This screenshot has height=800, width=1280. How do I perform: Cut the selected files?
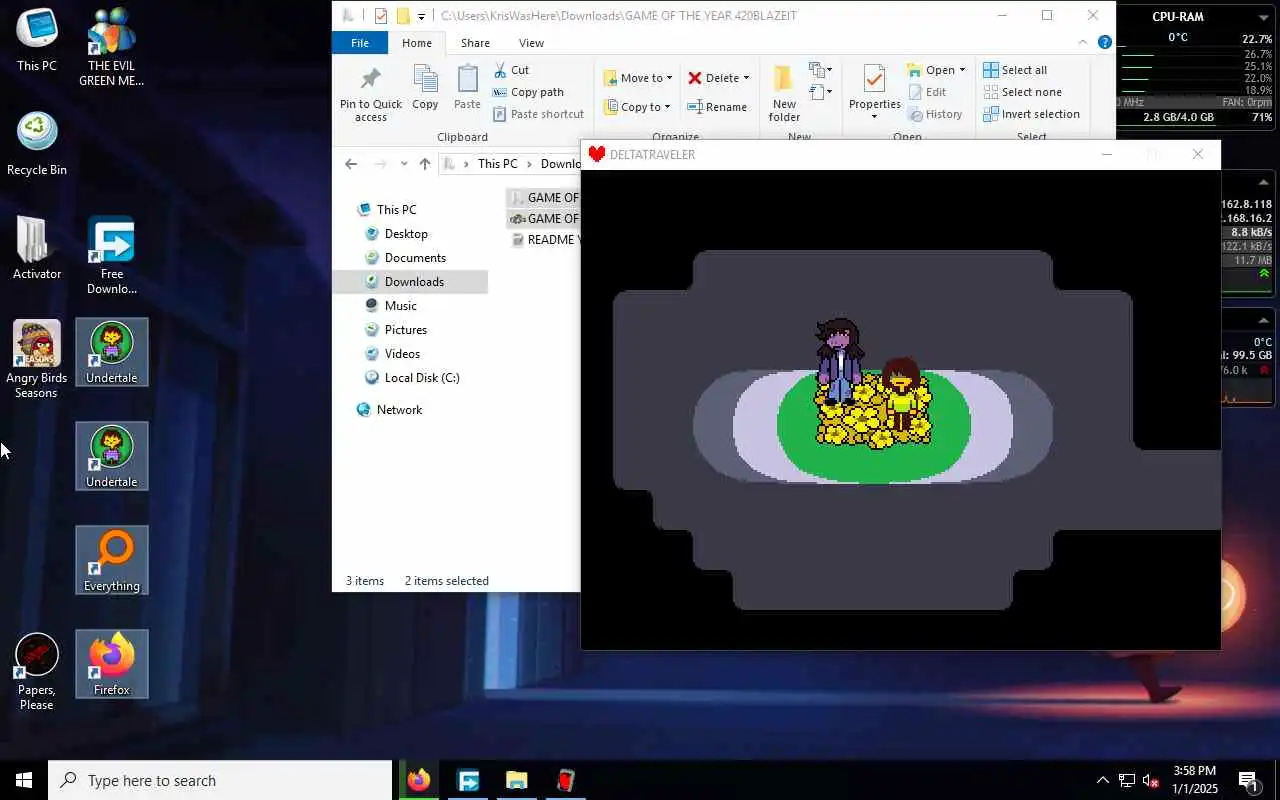coord(511,70)
